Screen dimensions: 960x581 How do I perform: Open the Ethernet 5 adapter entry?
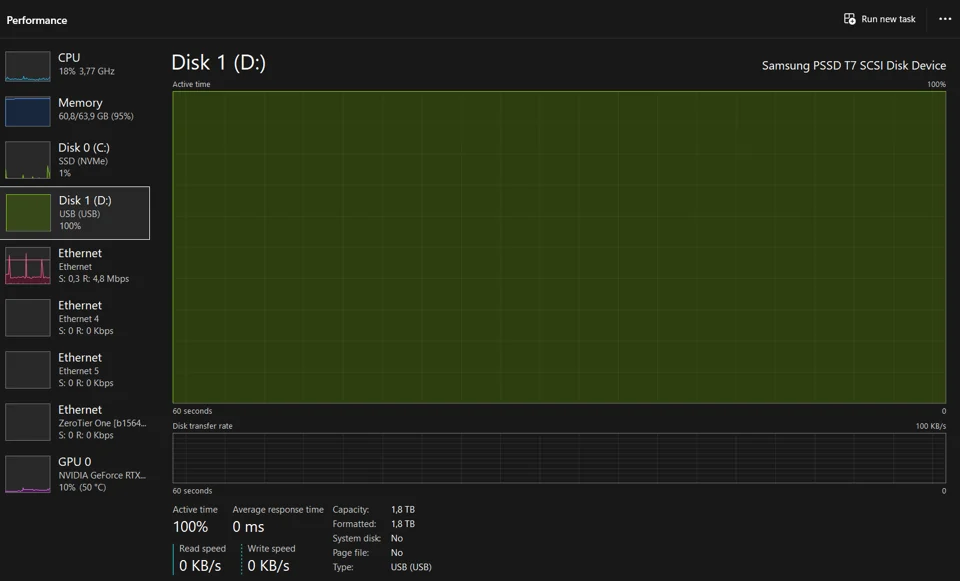[75, 369]
